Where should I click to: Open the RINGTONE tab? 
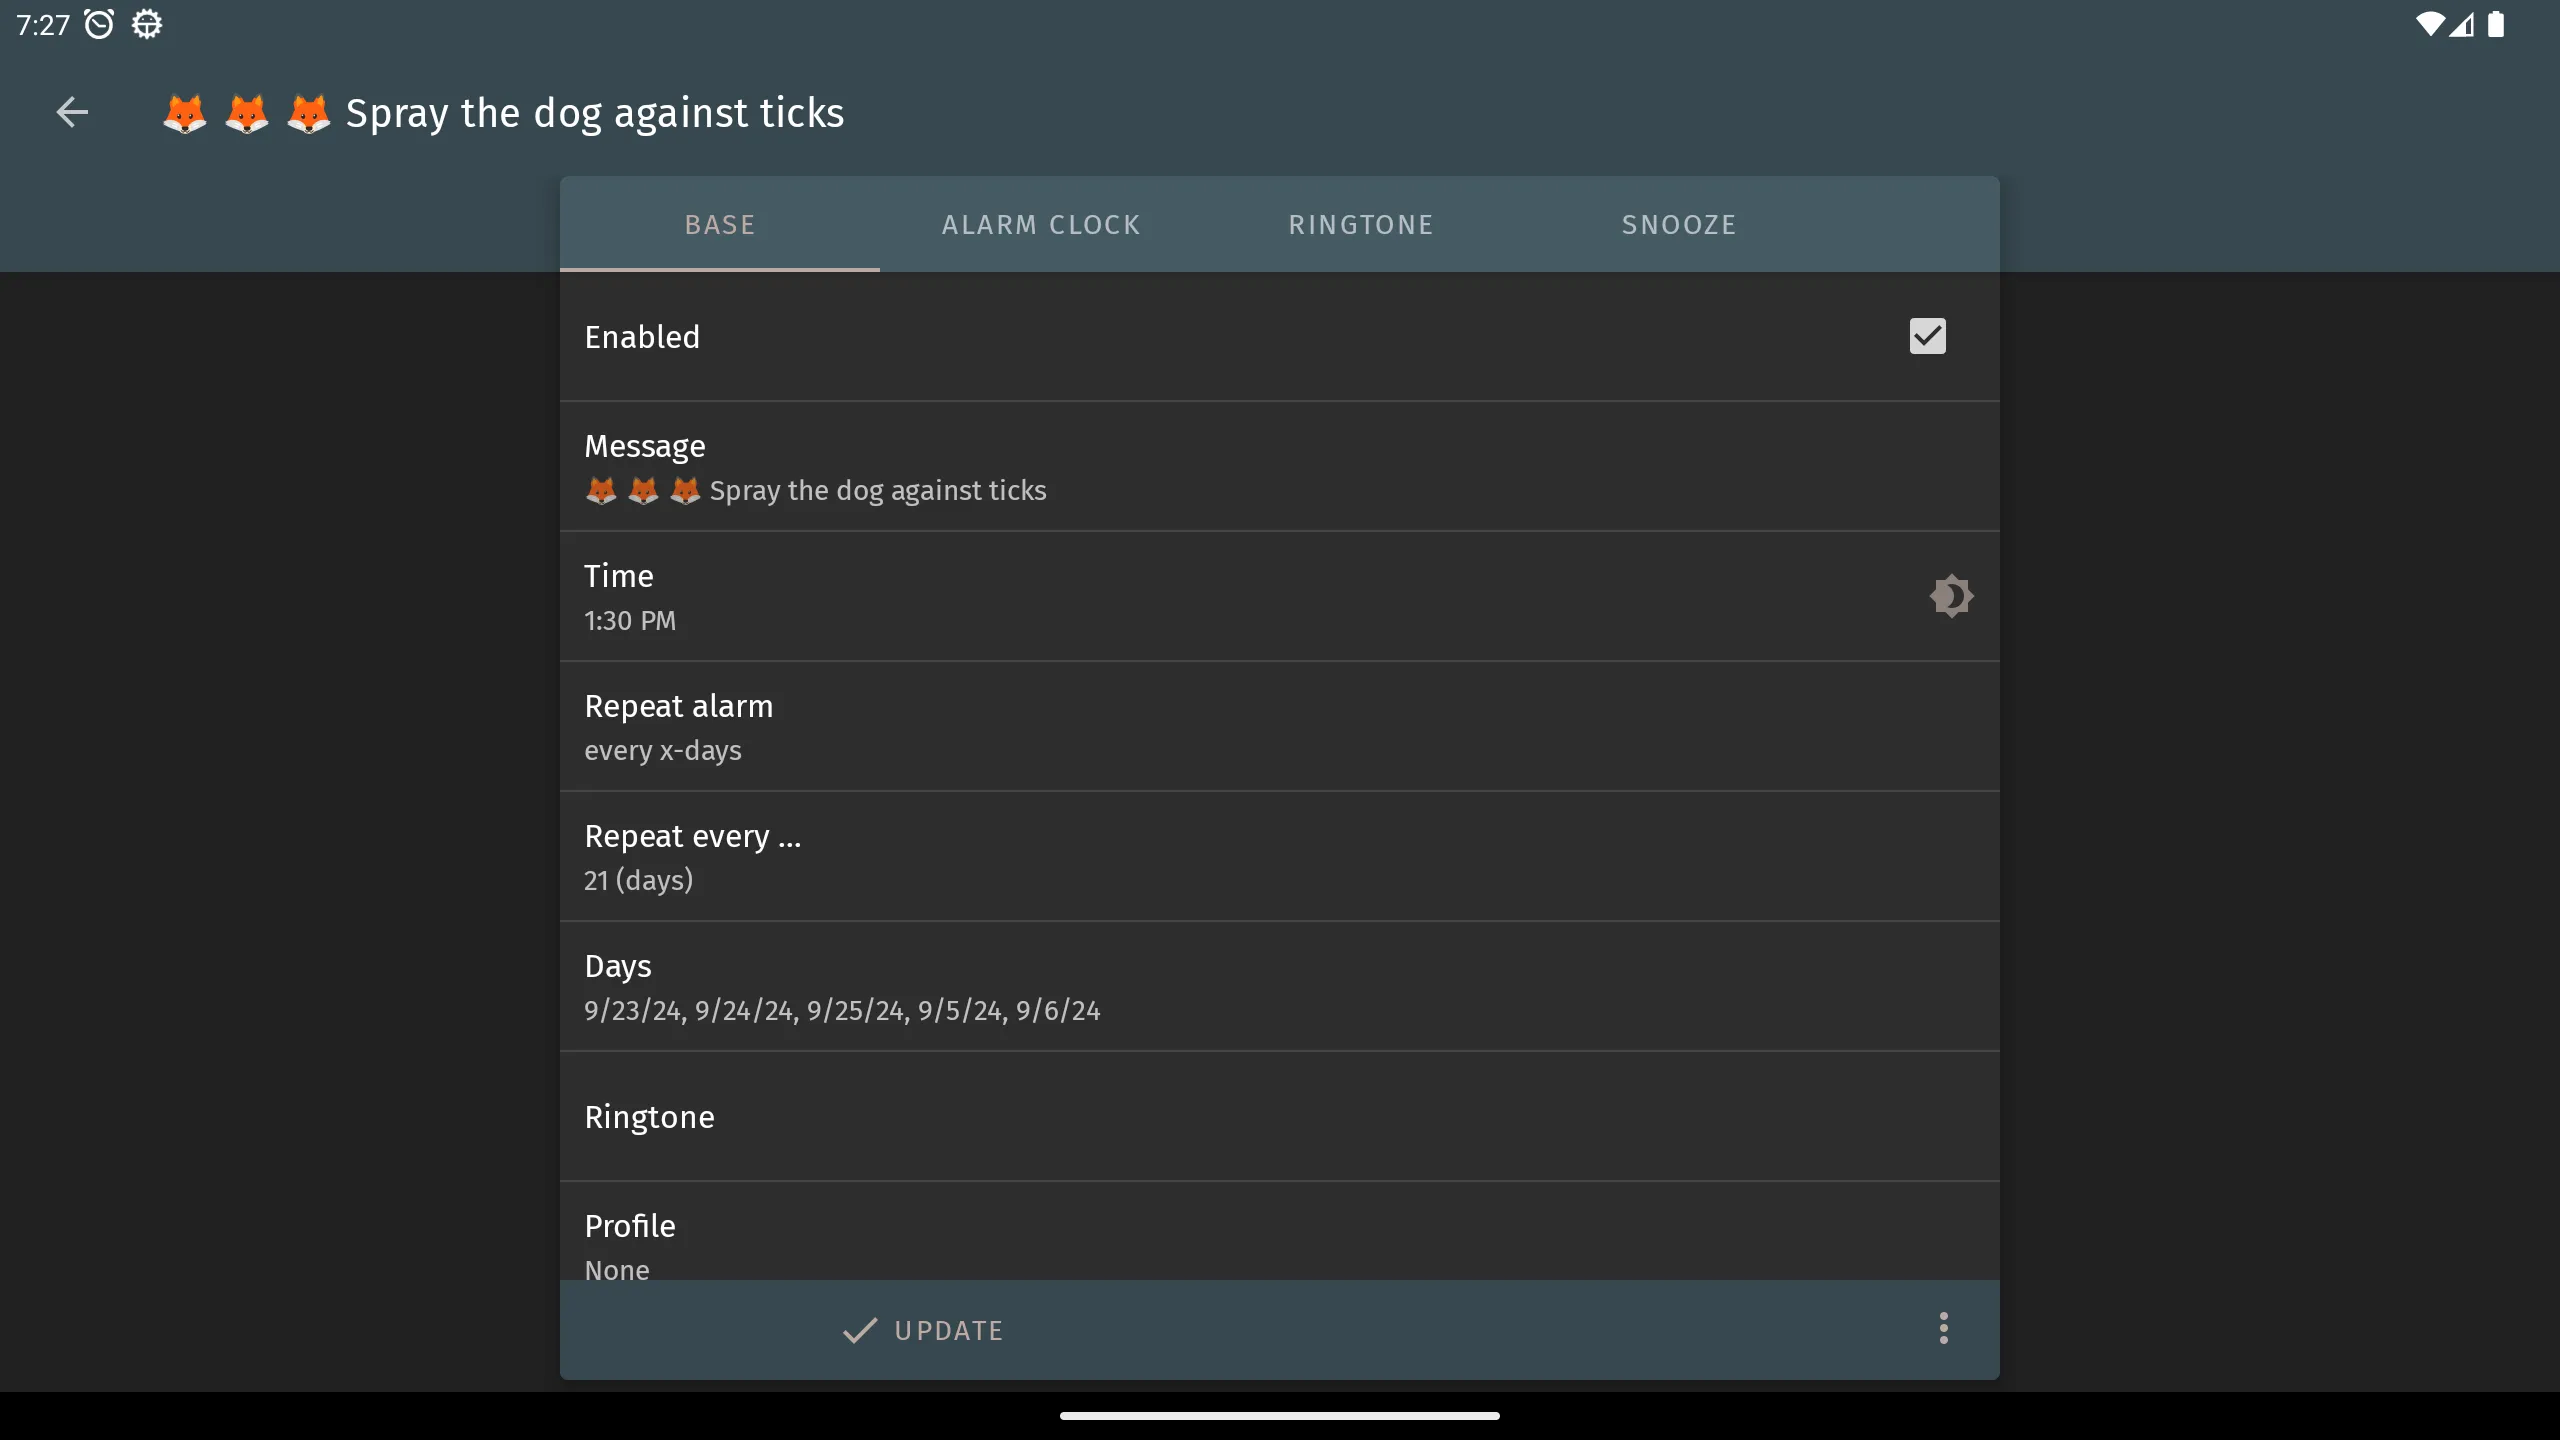pyautogui.click(x=1360, y=224)
